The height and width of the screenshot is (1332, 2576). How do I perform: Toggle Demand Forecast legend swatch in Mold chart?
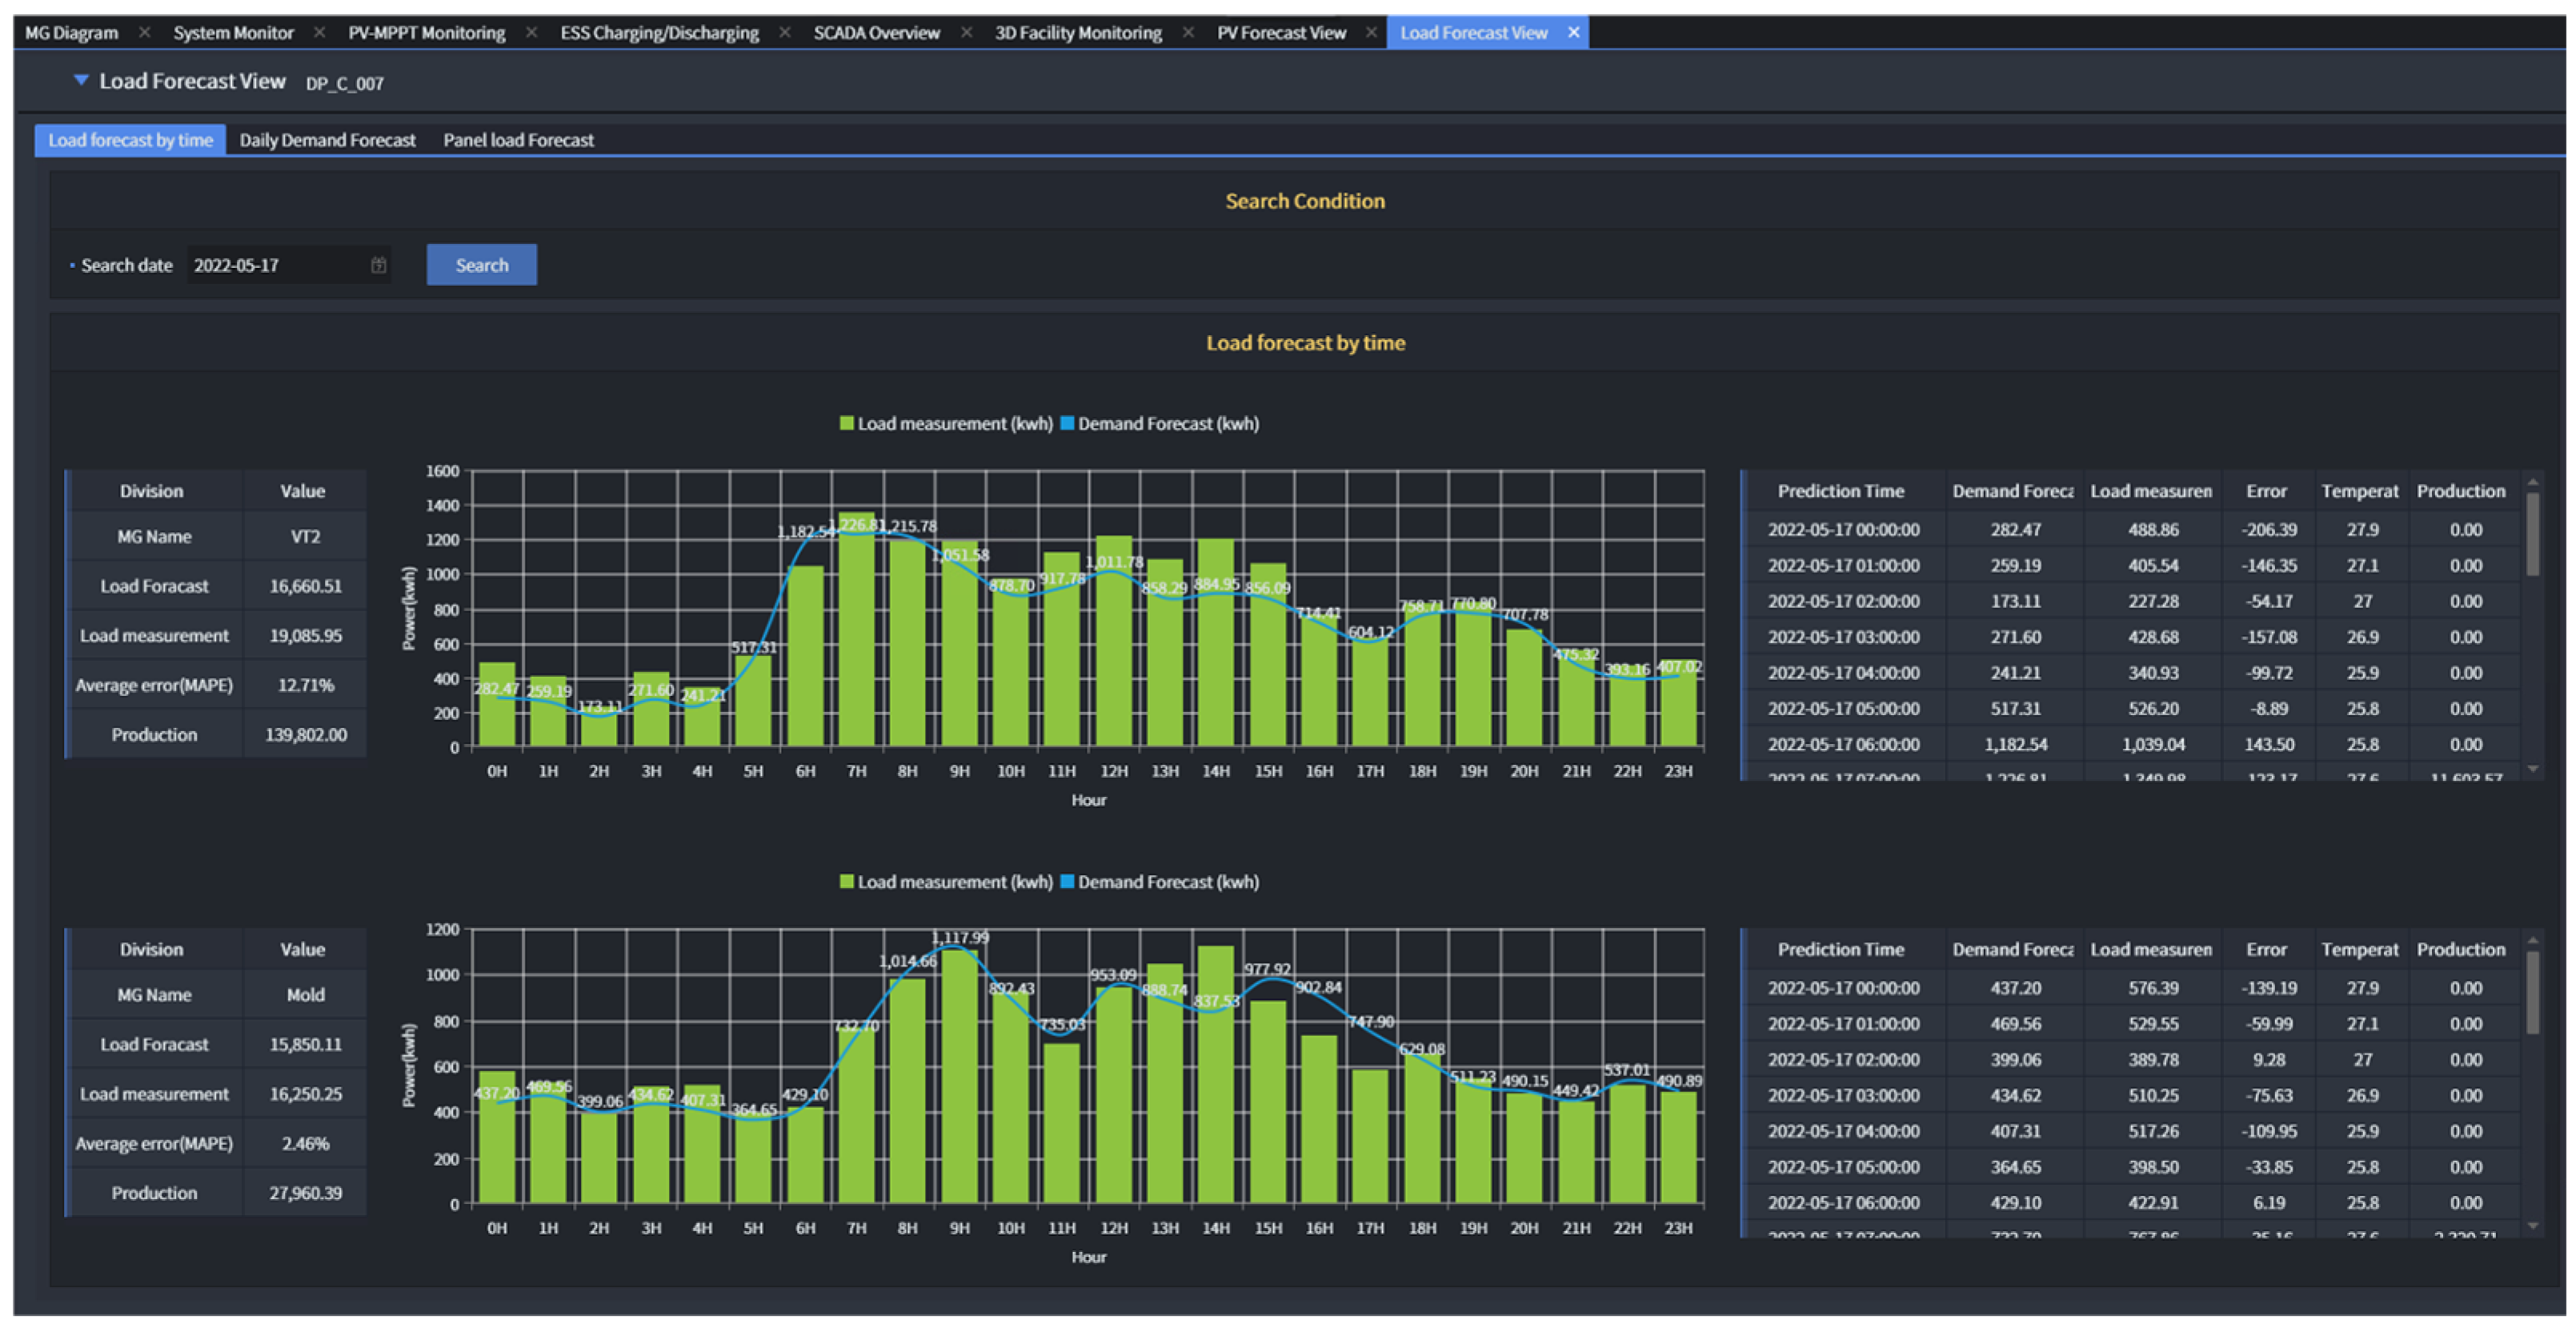1067,881
